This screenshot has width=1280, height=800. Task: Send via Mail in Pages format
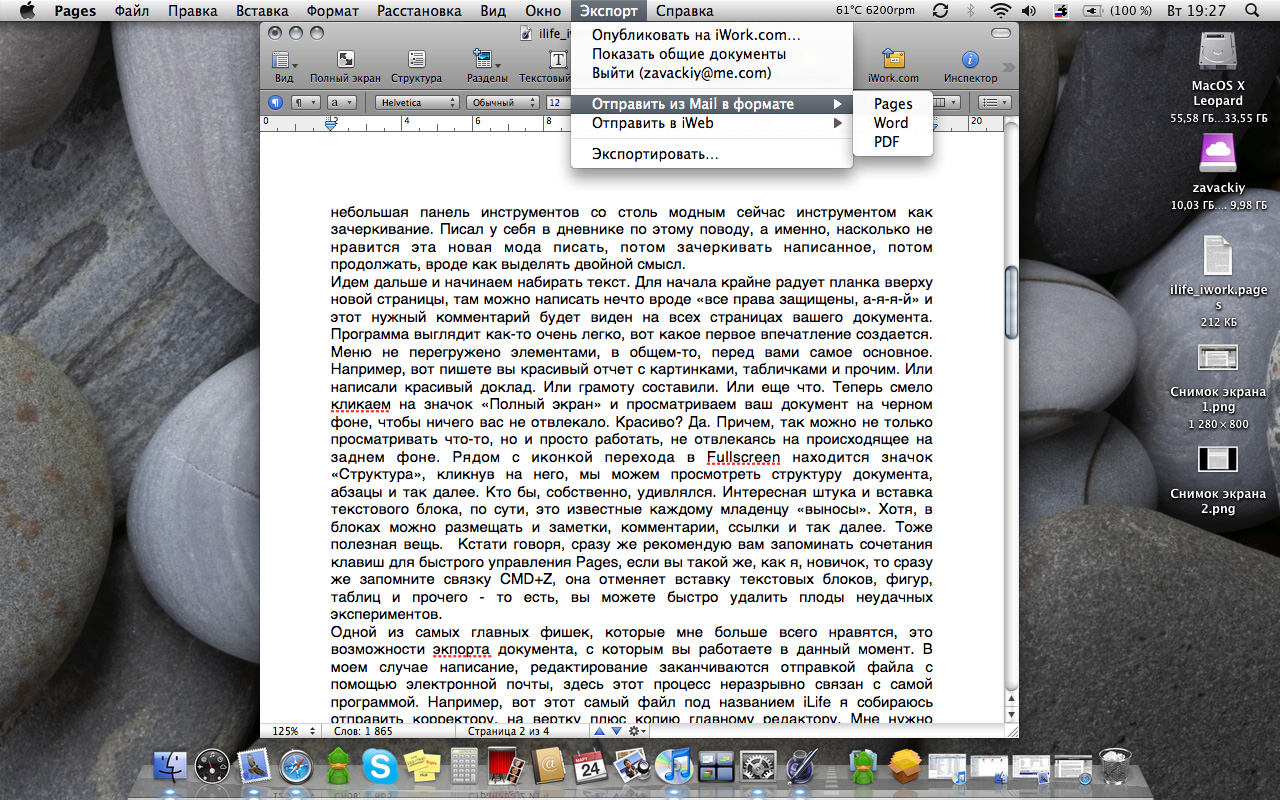click(893, 104)
